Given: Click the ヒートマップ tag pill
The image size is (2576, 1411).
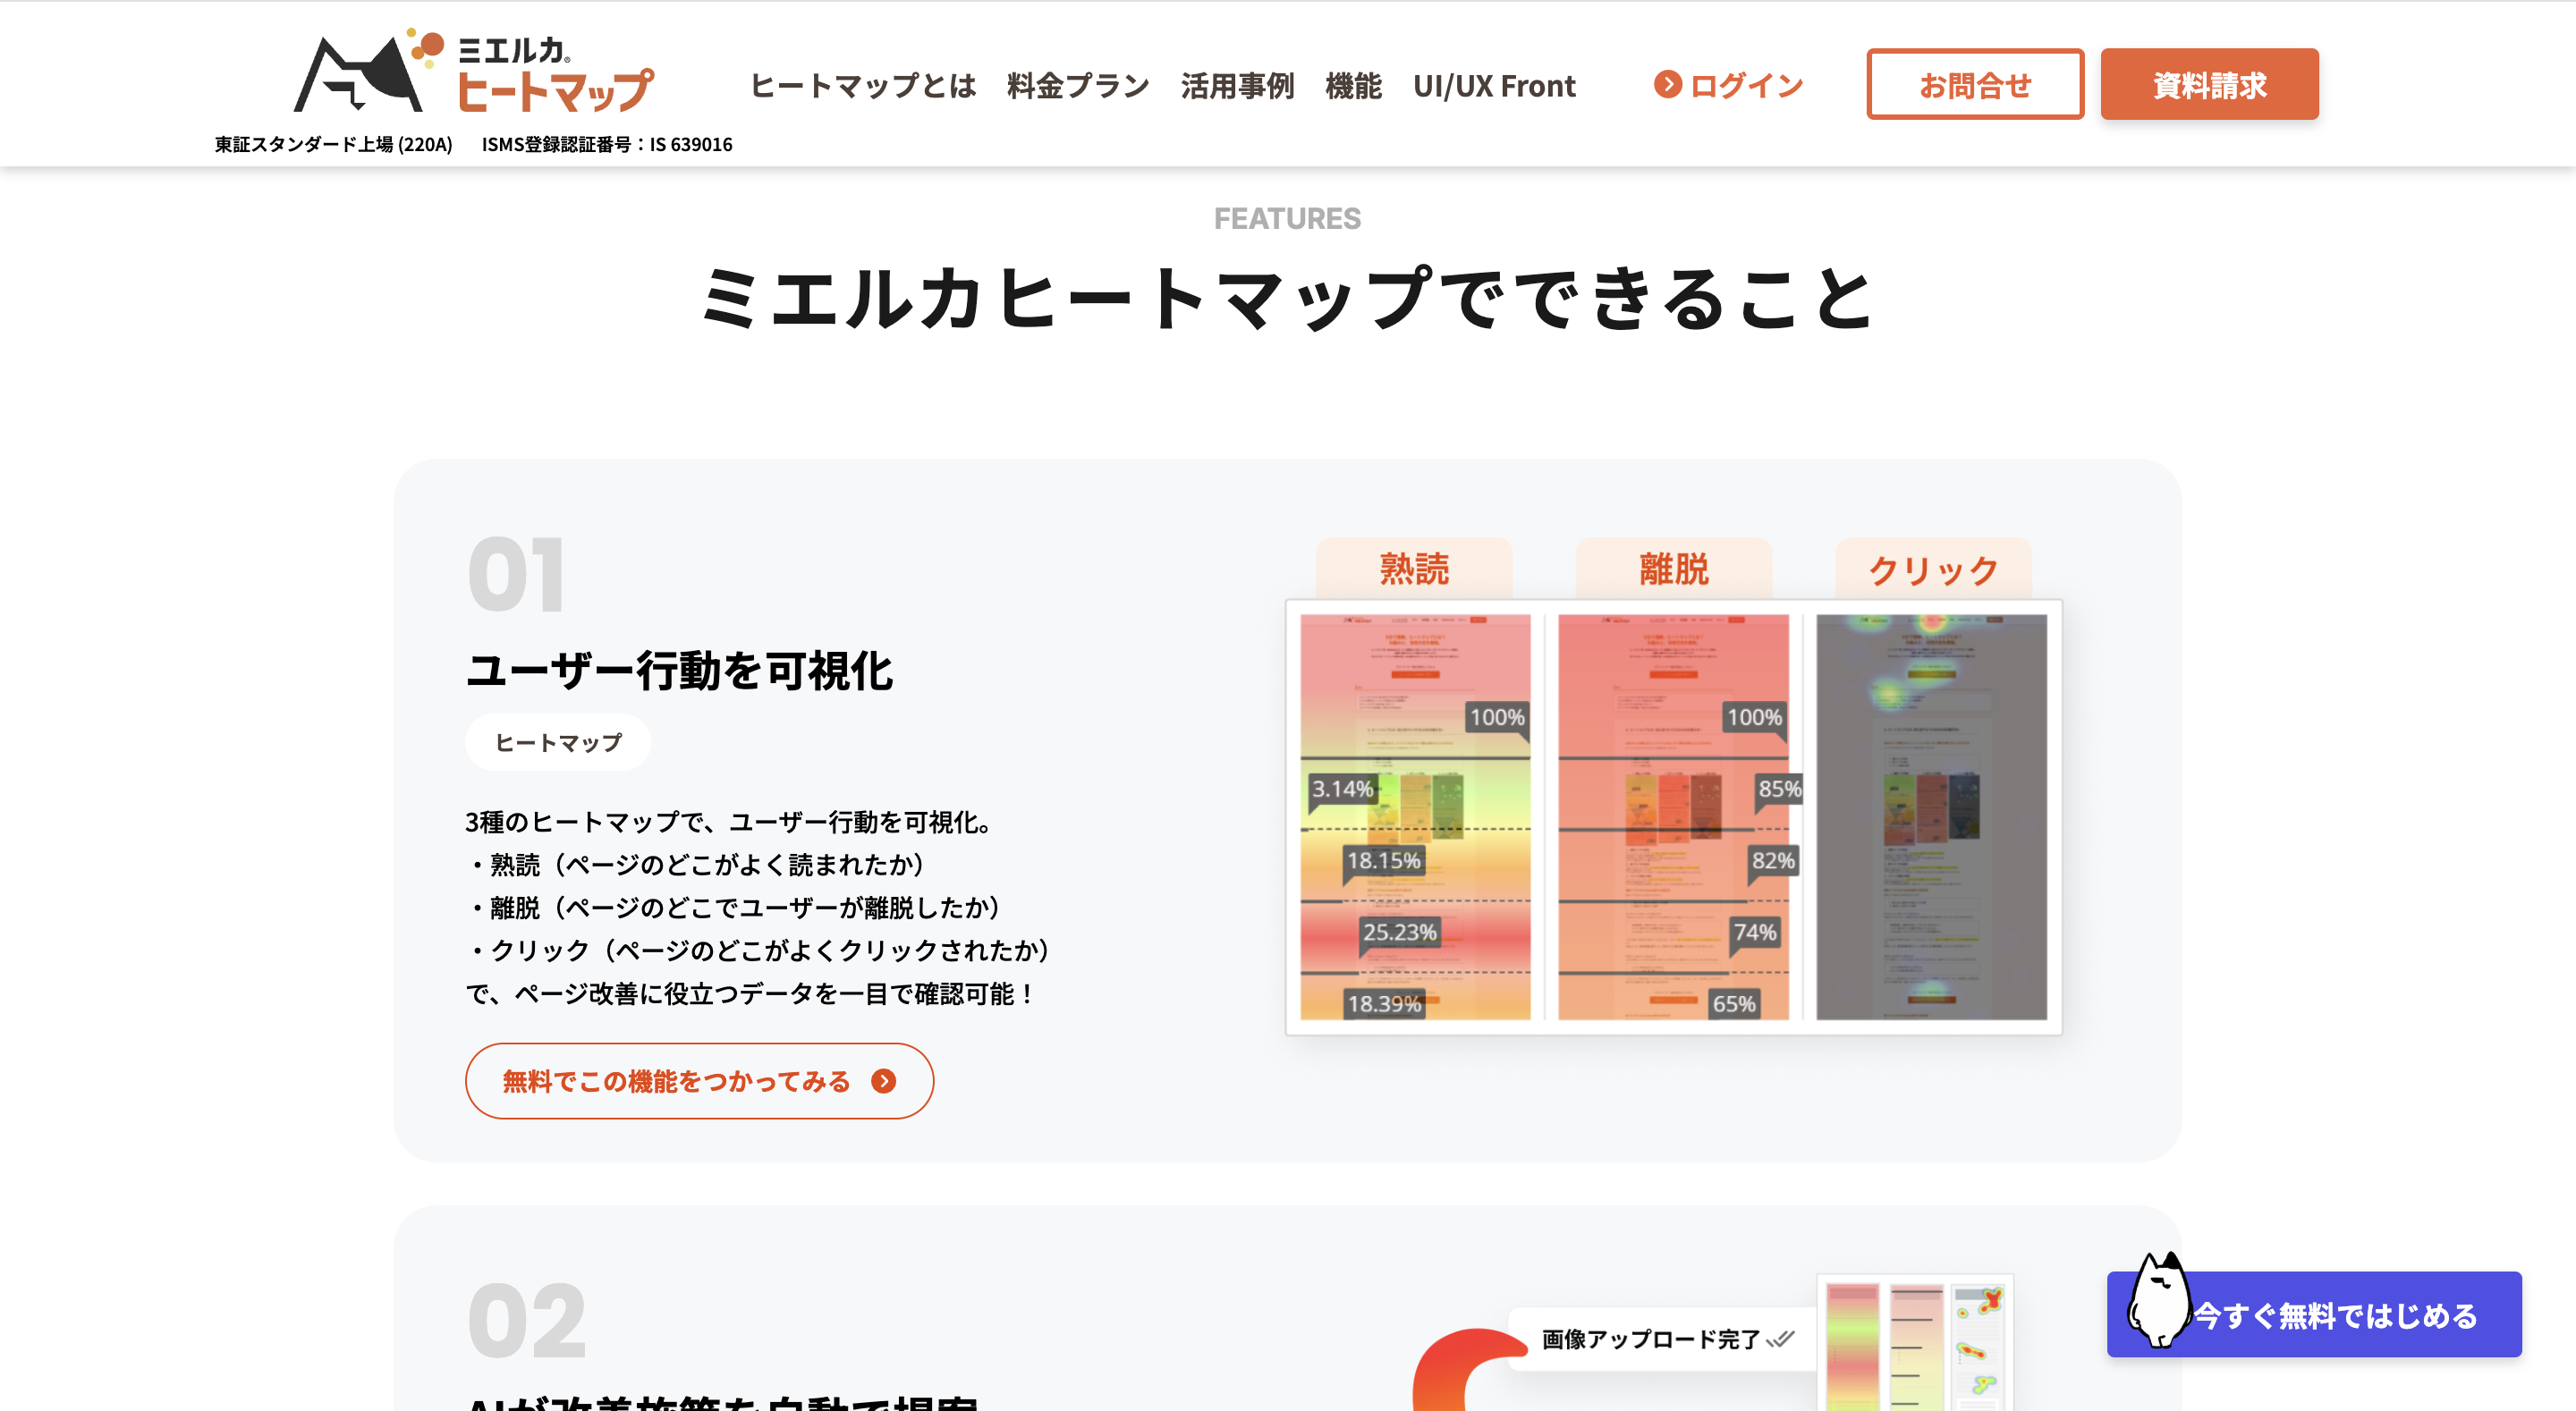Looking at the screenshot, I should 558,742.
